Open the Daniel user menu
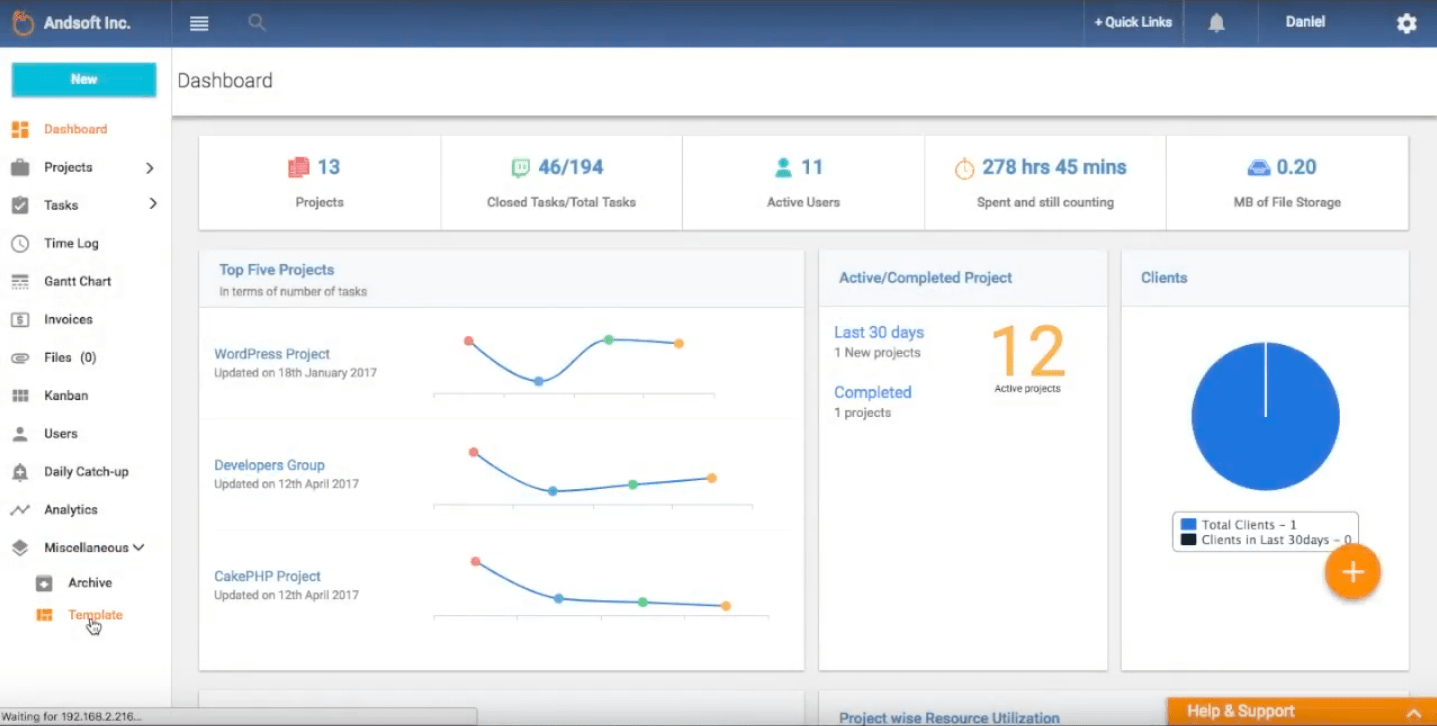 [x=1305, y=22]
